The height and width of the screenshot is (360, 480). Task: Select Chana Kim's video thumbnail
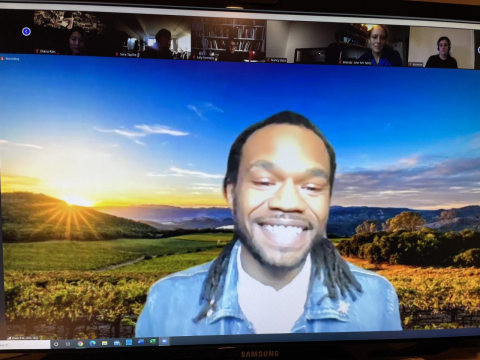[71, 33]
